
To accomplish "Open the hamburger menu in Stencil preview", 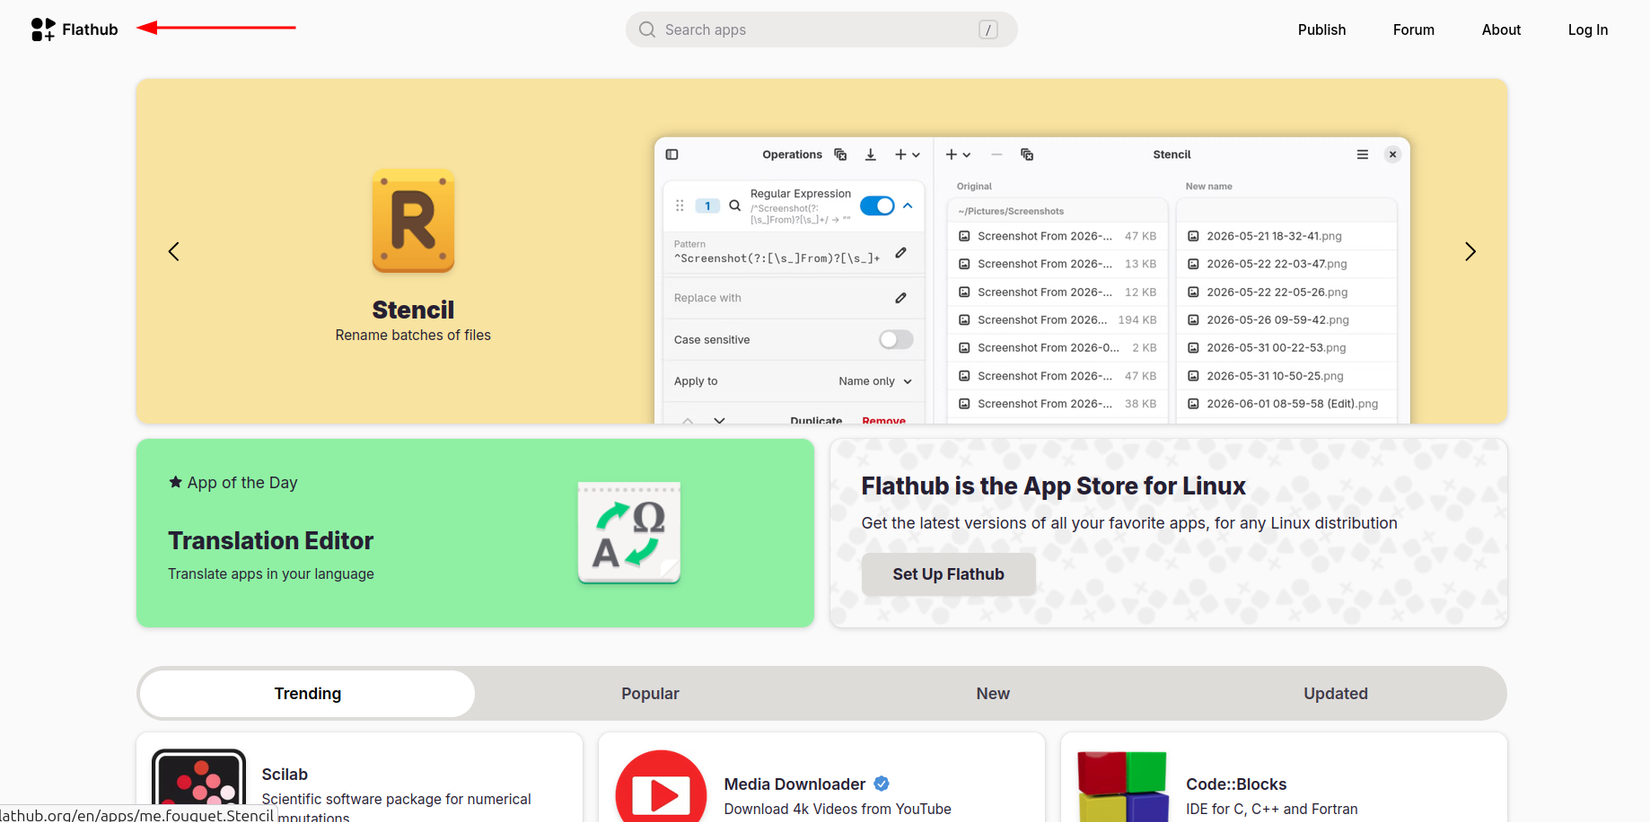I will click(x=1362, y=155).
